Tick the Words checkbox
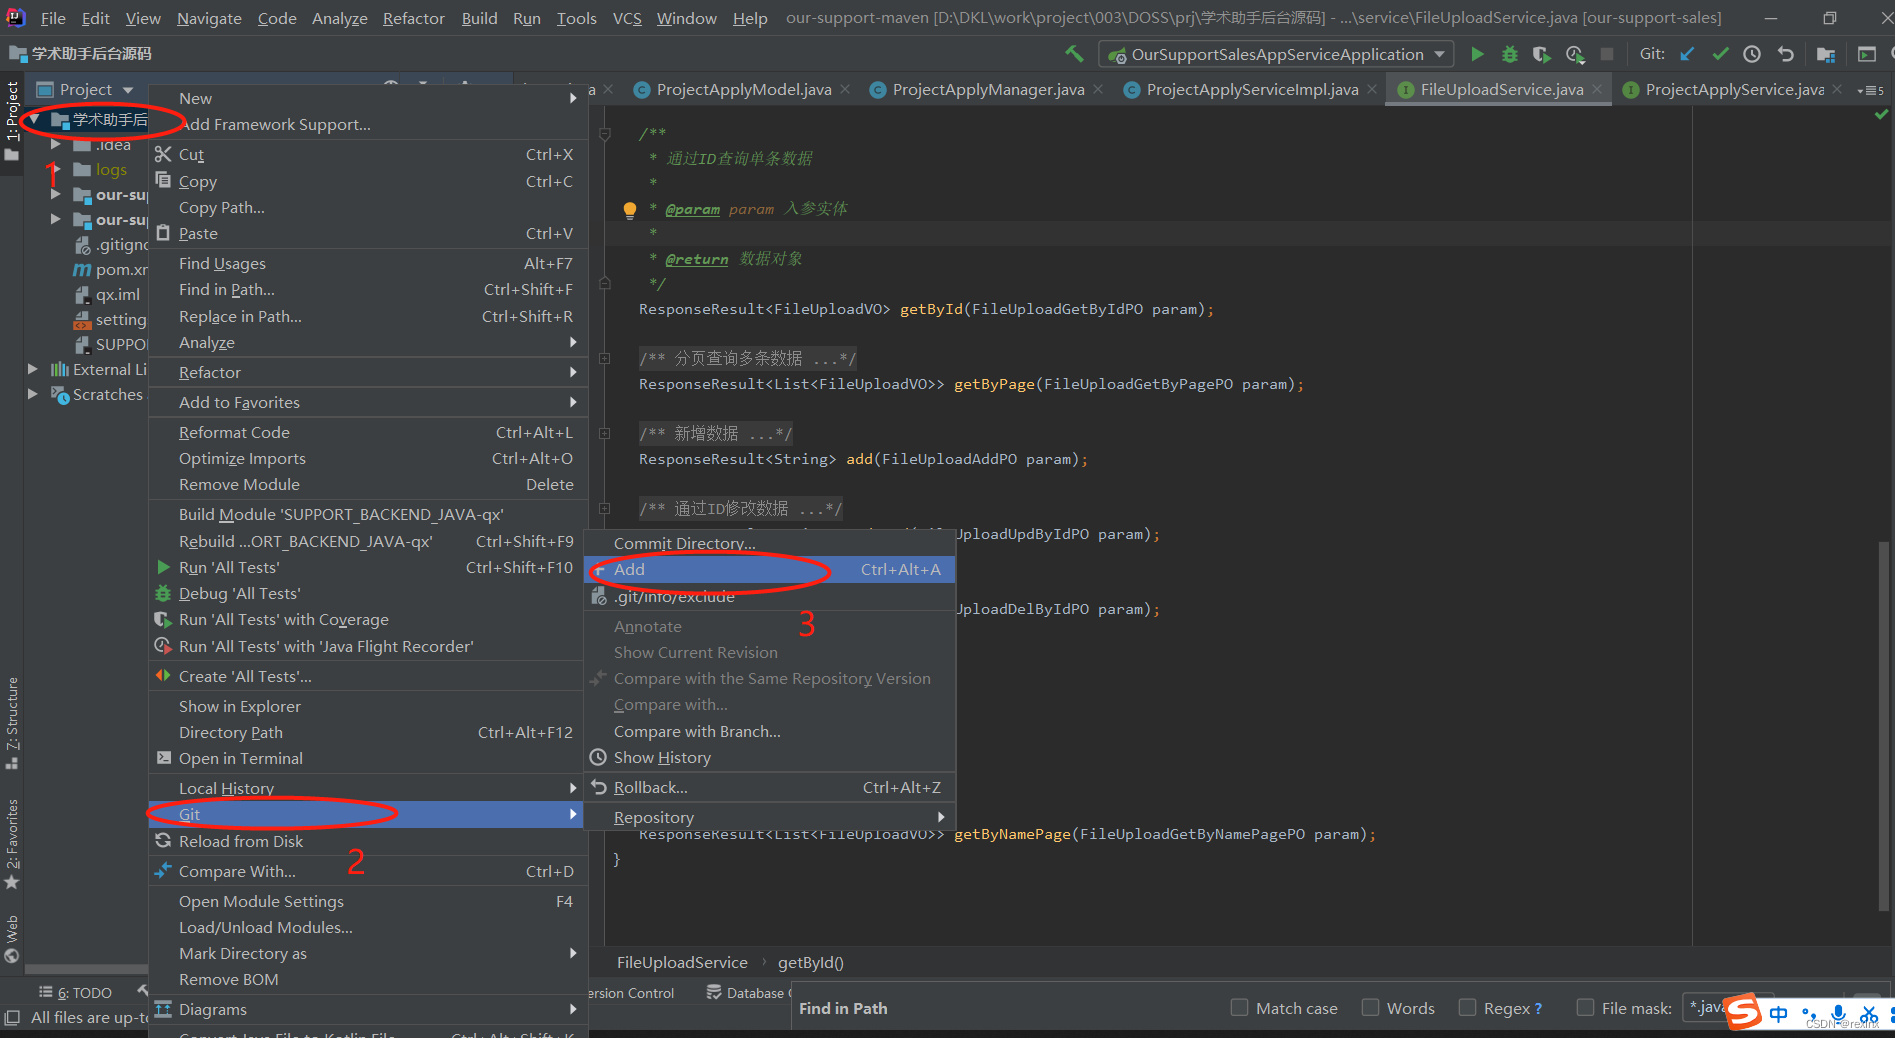The width and height of the screenshot is (1895, 1038). click(1370, 1008)
